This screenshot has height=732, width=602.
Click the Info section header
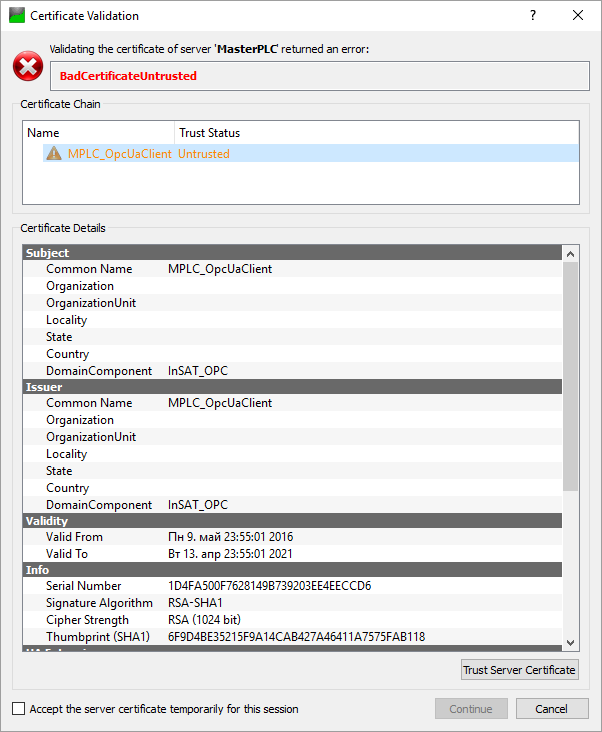(292, 570)
